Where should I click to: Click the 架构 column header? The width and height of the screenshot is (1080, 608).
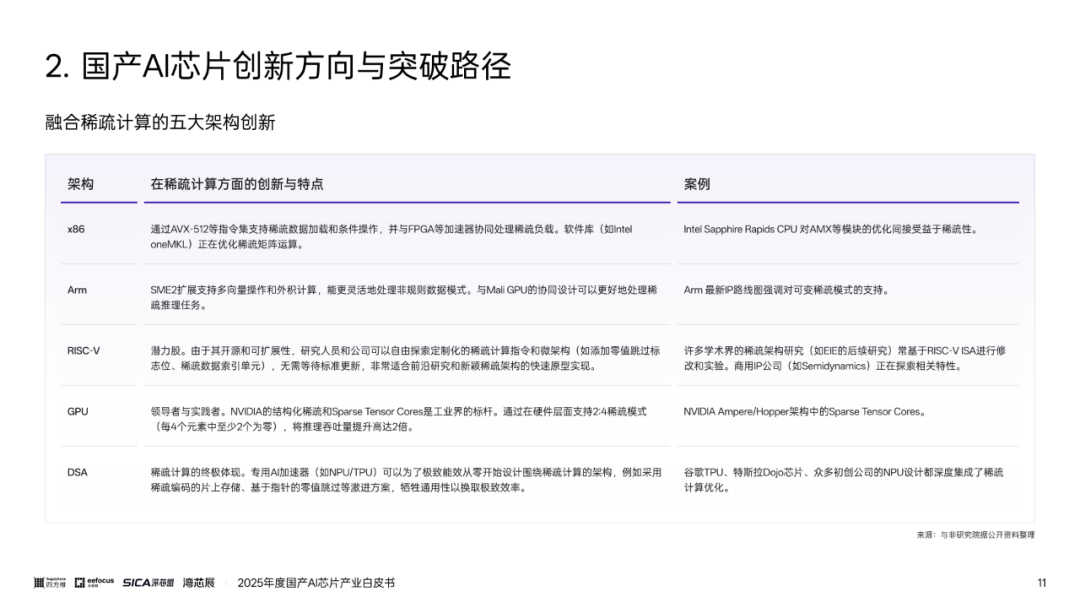tap(81, 184)
